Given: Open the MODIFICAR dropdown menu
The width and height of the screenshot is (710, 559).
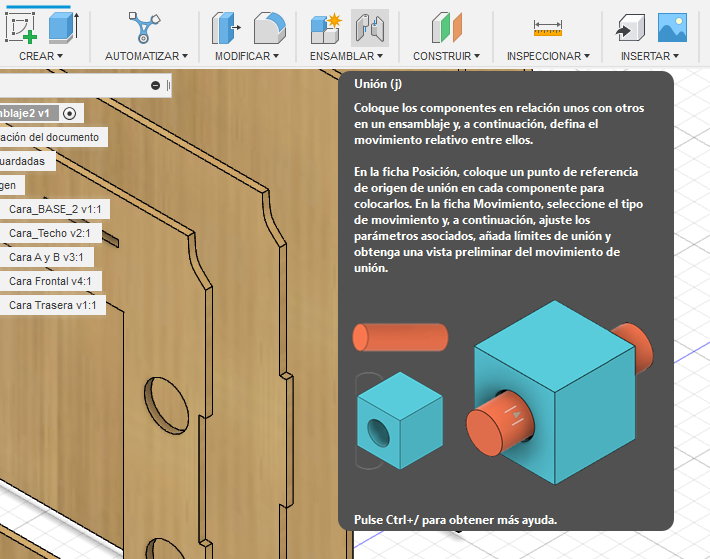Looking at the screenshot, I should 247,56.
